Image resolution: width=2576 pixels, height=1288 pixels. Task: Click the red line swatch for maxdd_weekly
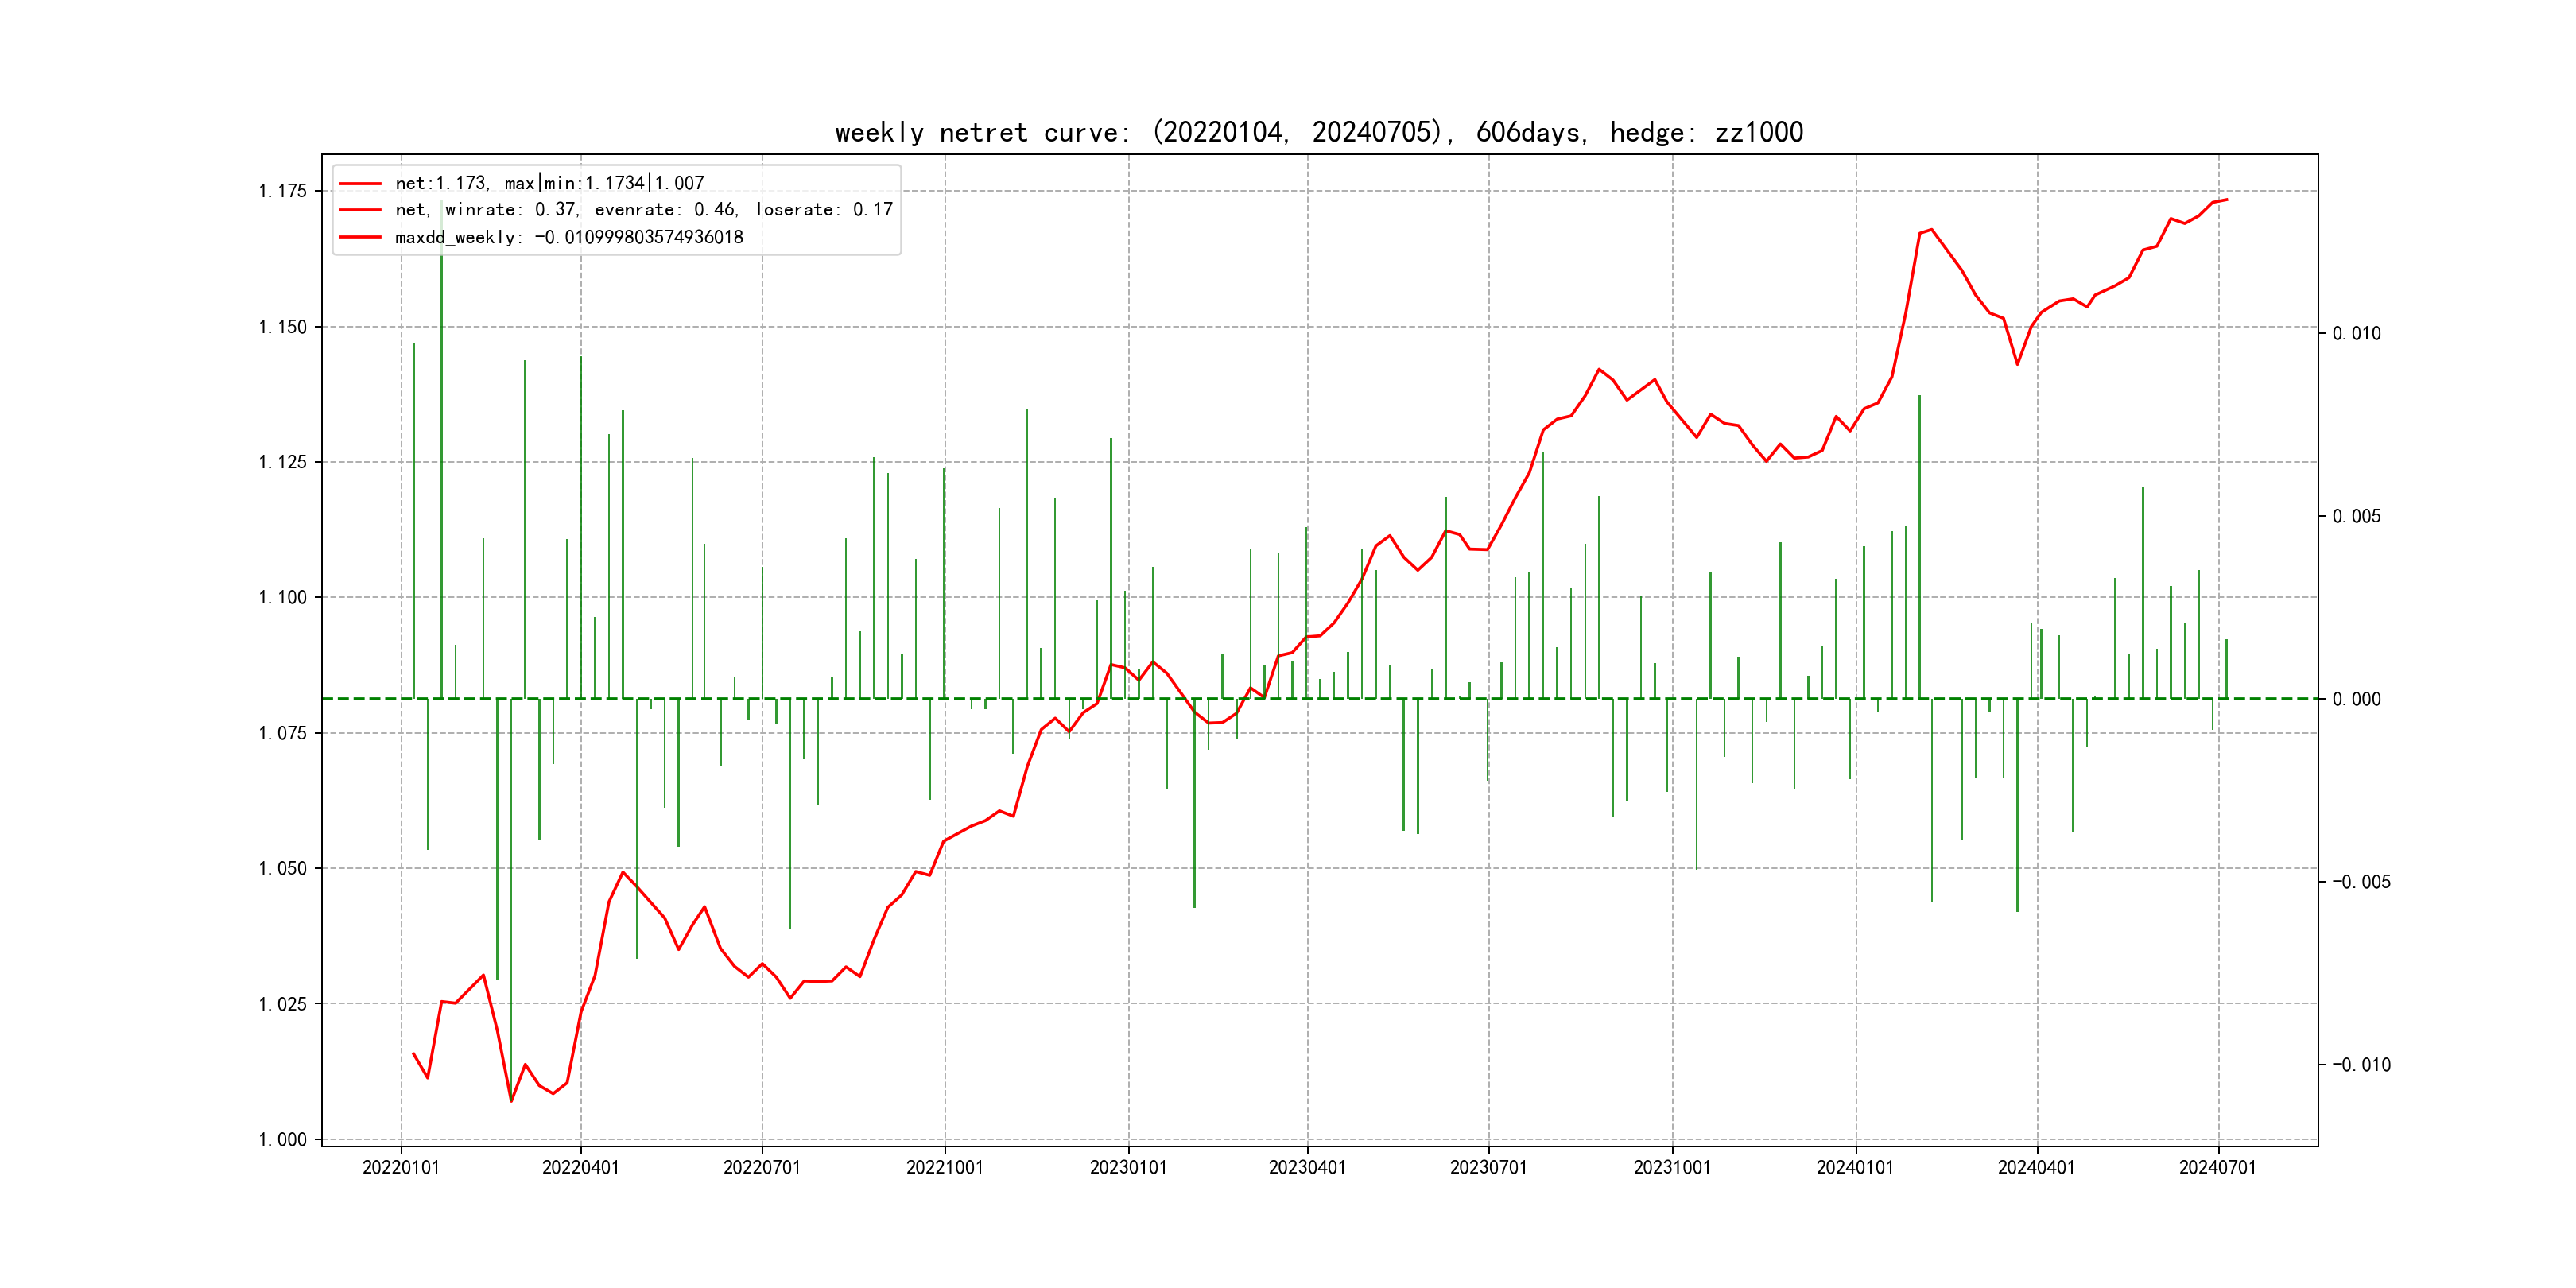[360, 237]
